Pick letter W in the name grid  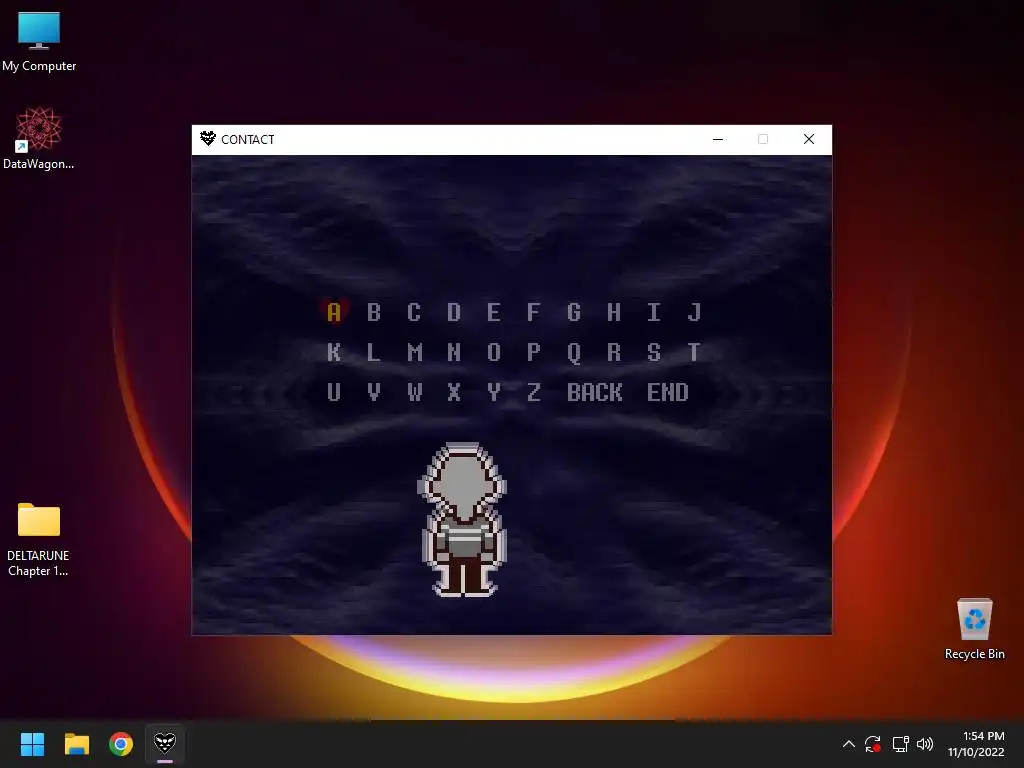pyautogui.click(x=414, y=392)
